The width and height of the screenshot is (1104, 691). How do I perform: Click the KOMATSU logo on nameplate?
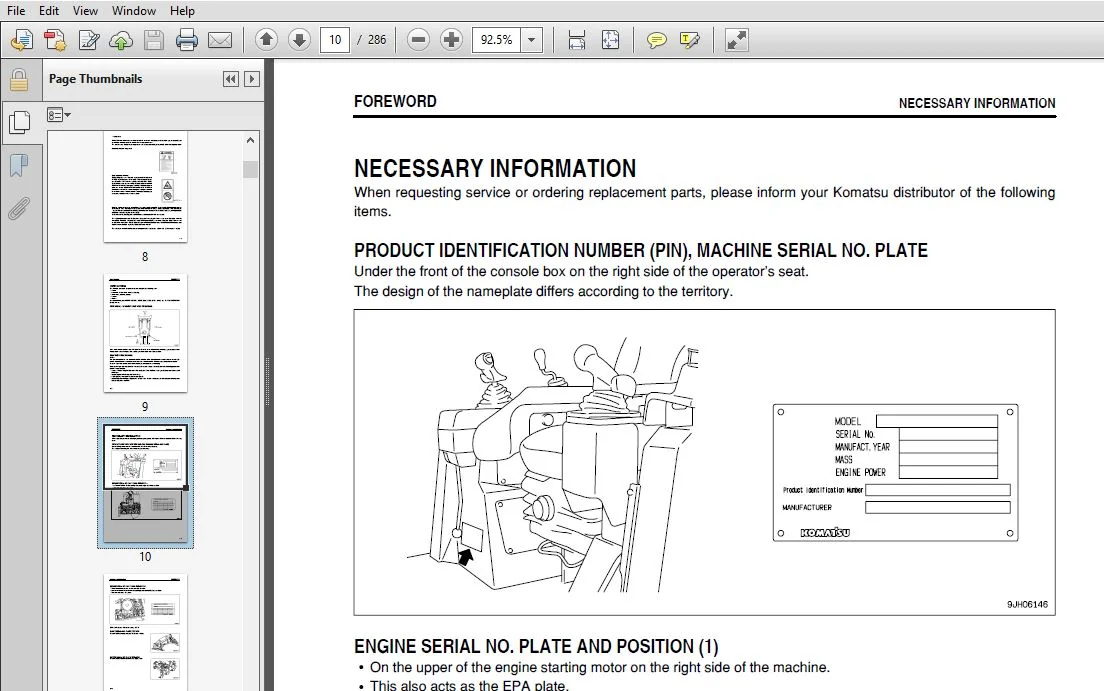(824, 533)
